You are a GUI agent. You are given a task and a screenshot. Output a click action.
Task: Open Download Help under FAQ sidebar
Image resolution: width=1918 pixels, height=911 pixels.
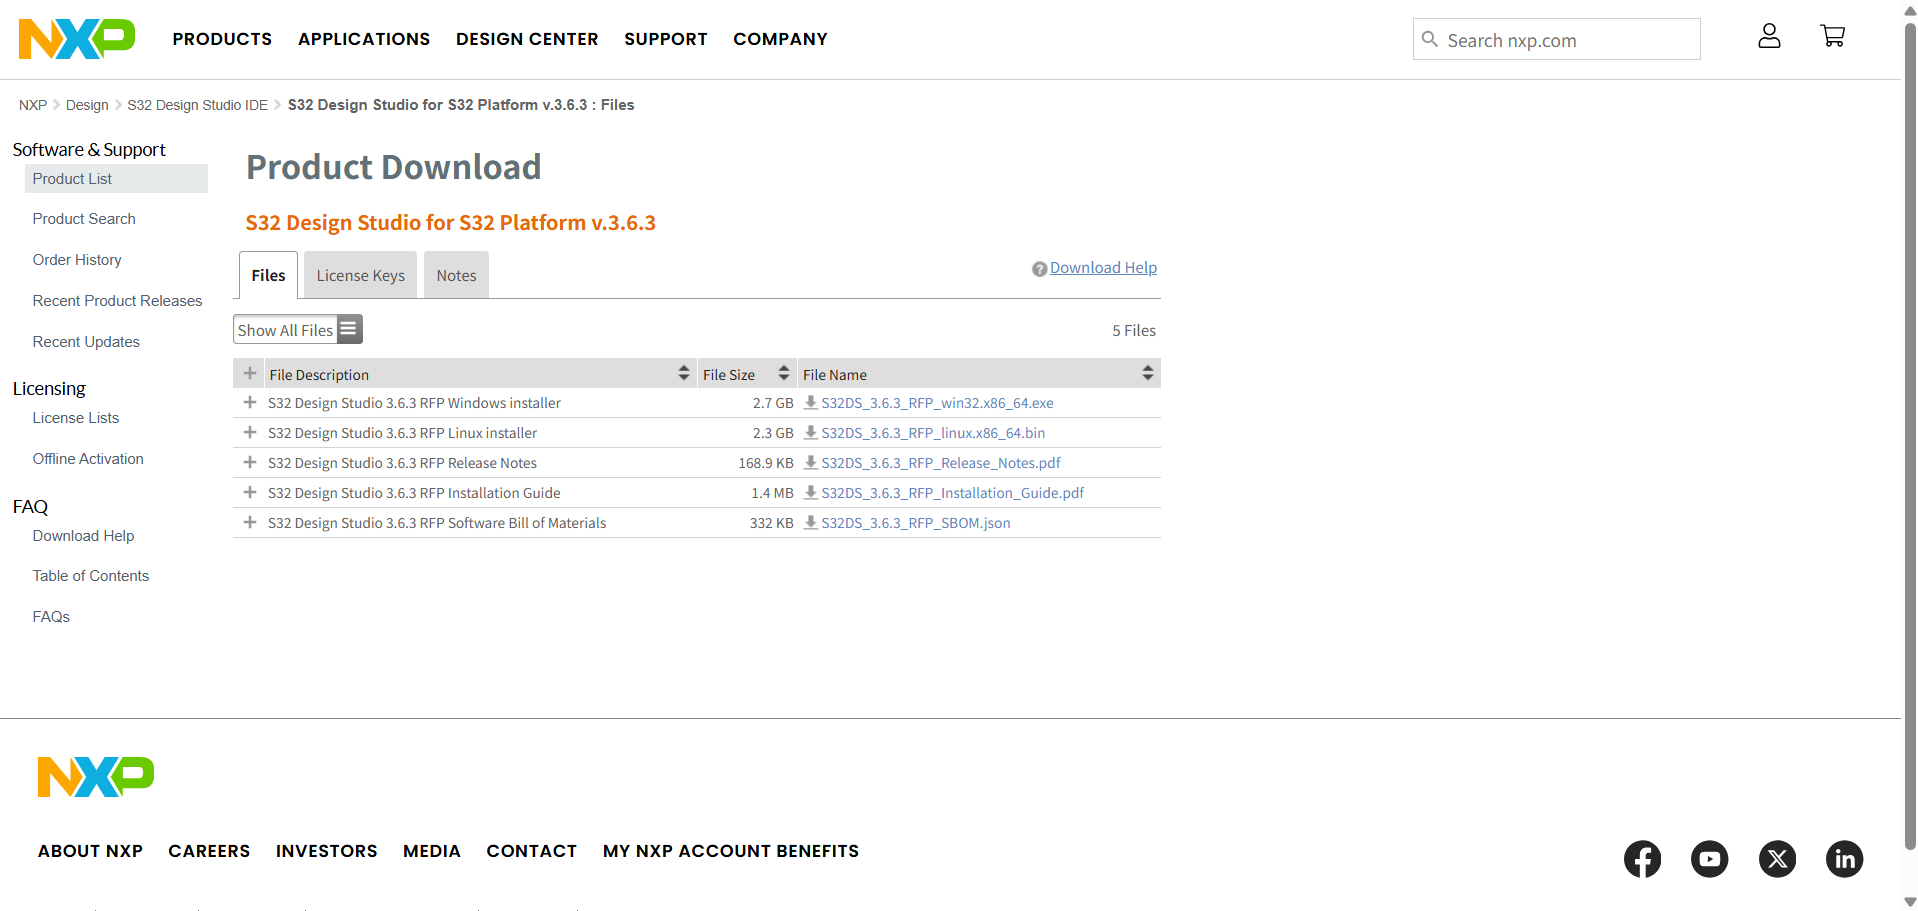83,536
